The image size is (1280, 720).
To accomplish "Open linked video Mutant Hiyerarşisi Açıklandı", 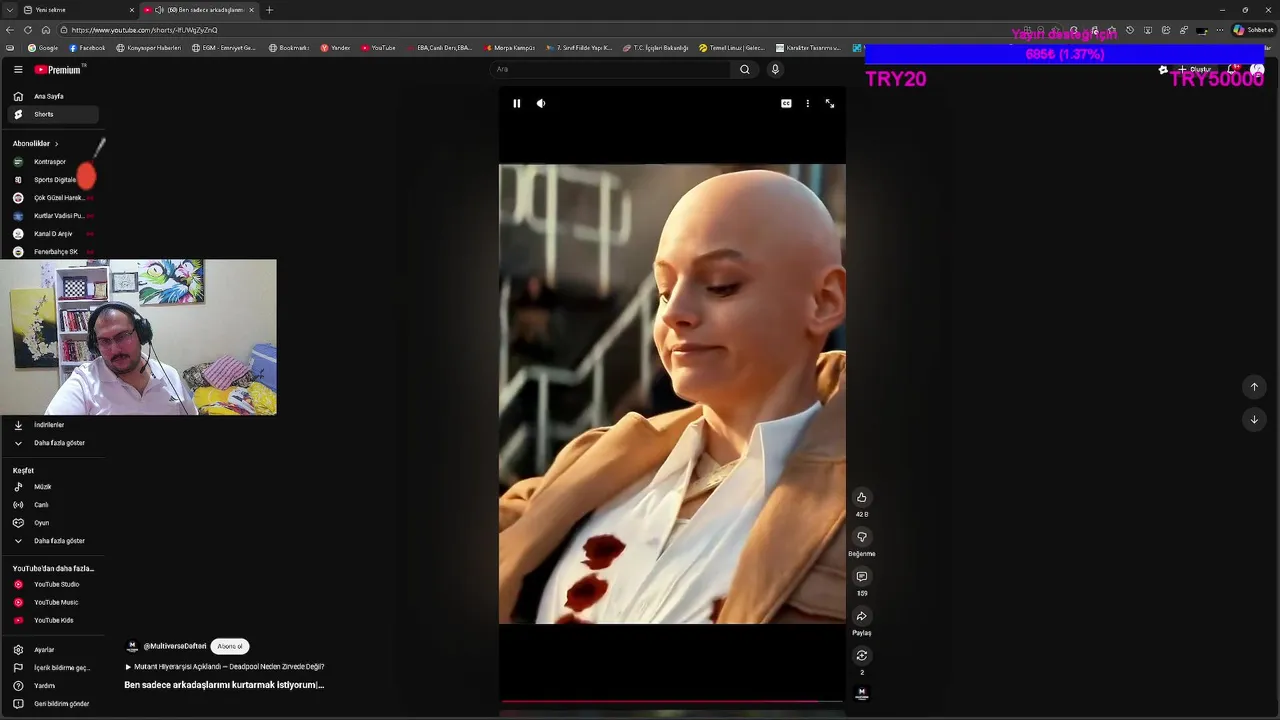I will pos(225,667).
